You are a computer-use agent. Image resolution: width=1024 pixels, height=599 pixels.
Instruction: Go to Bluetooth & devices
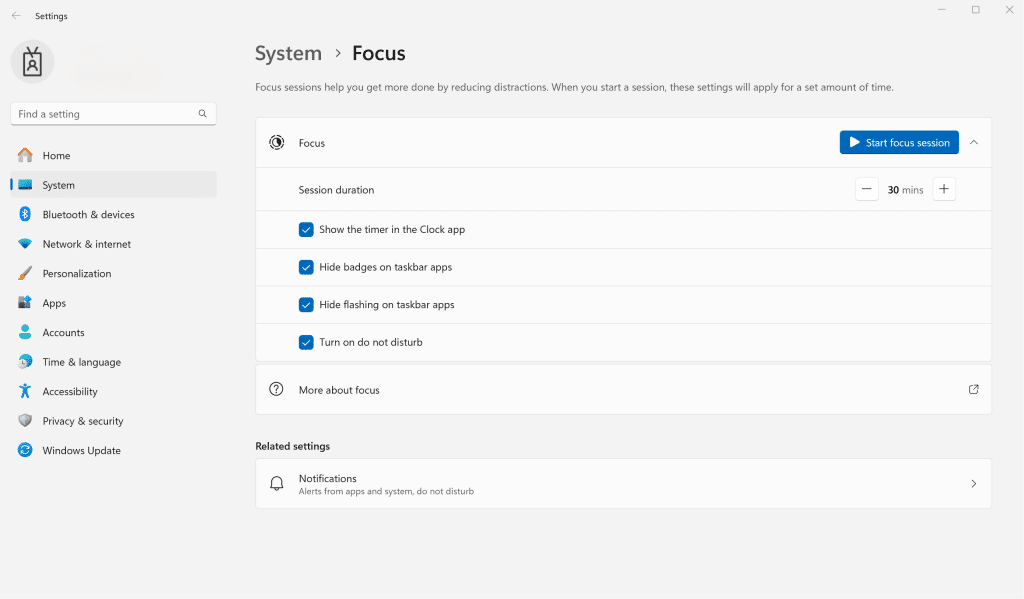pyautogui.click(x=114, y=214)
